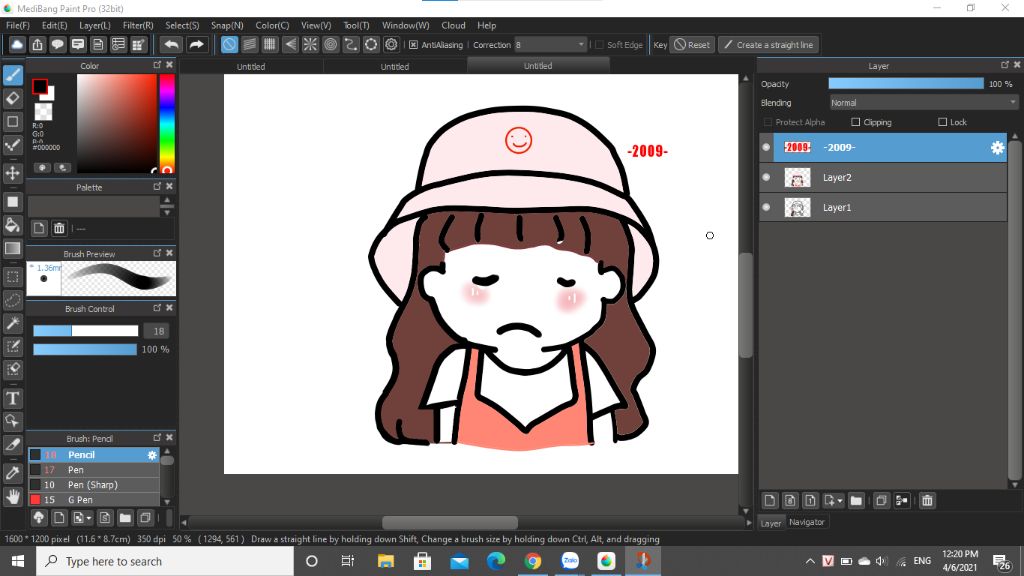The height and width of the screenshot is (576, 1024).
Task: Select the Move tool
Action: (12, 173)
